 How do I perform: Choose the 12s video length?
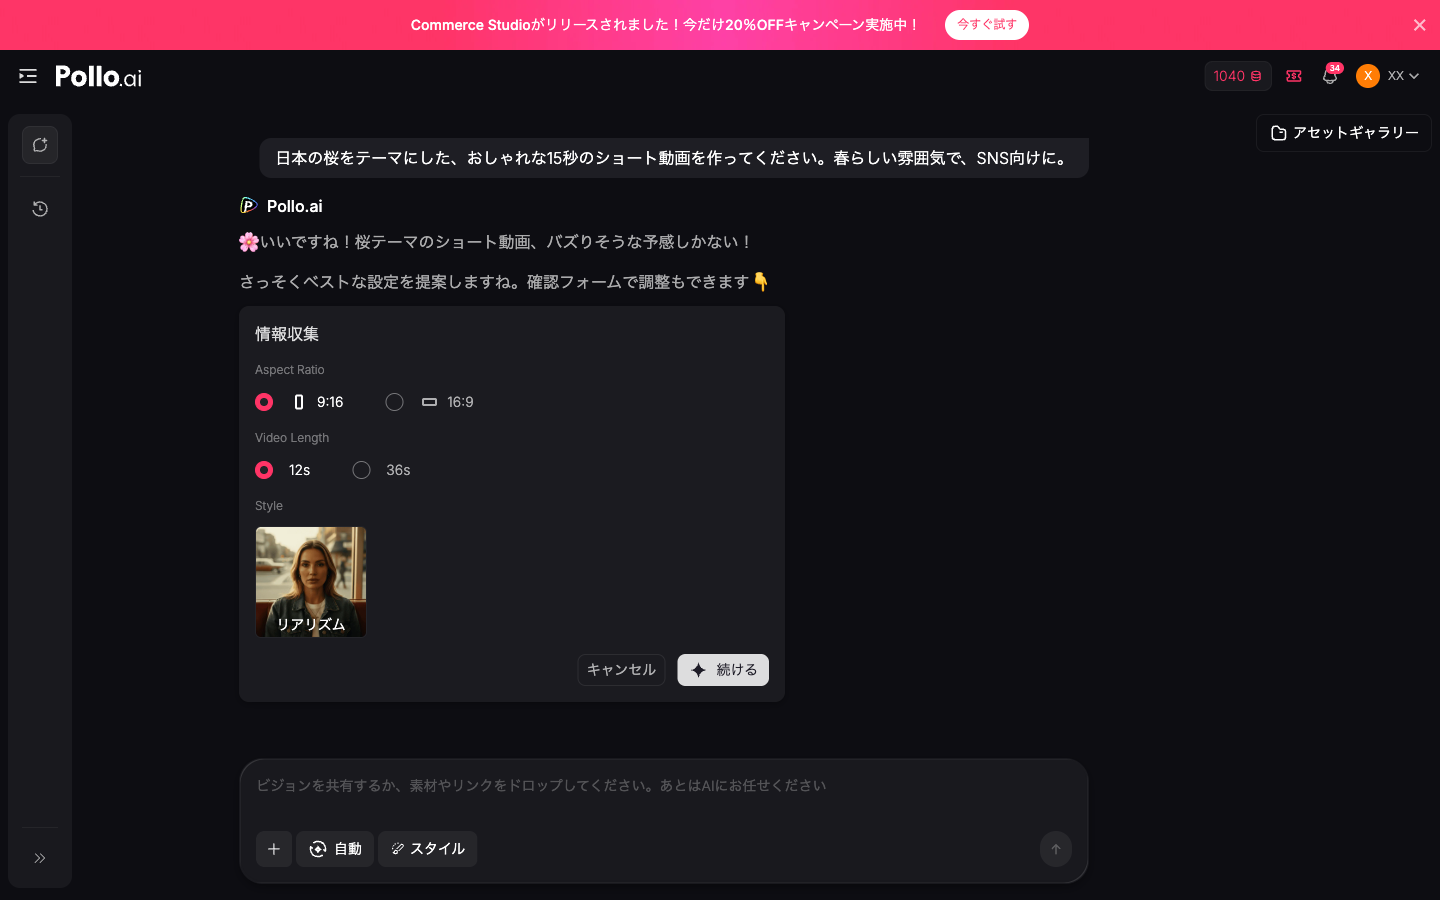pos(264,470)
